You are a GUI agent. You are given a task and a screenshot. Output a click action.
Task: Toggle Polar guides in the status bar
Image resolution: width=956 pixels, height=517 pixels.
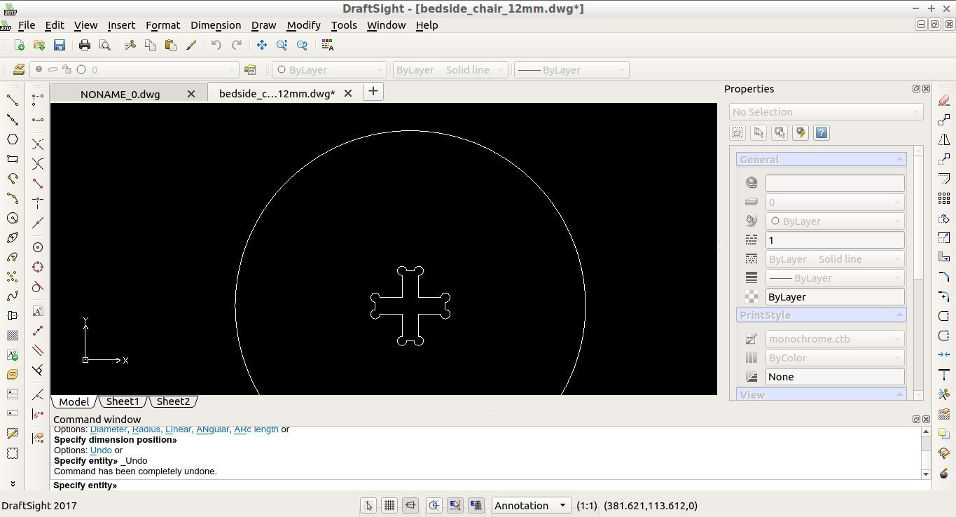434,505
